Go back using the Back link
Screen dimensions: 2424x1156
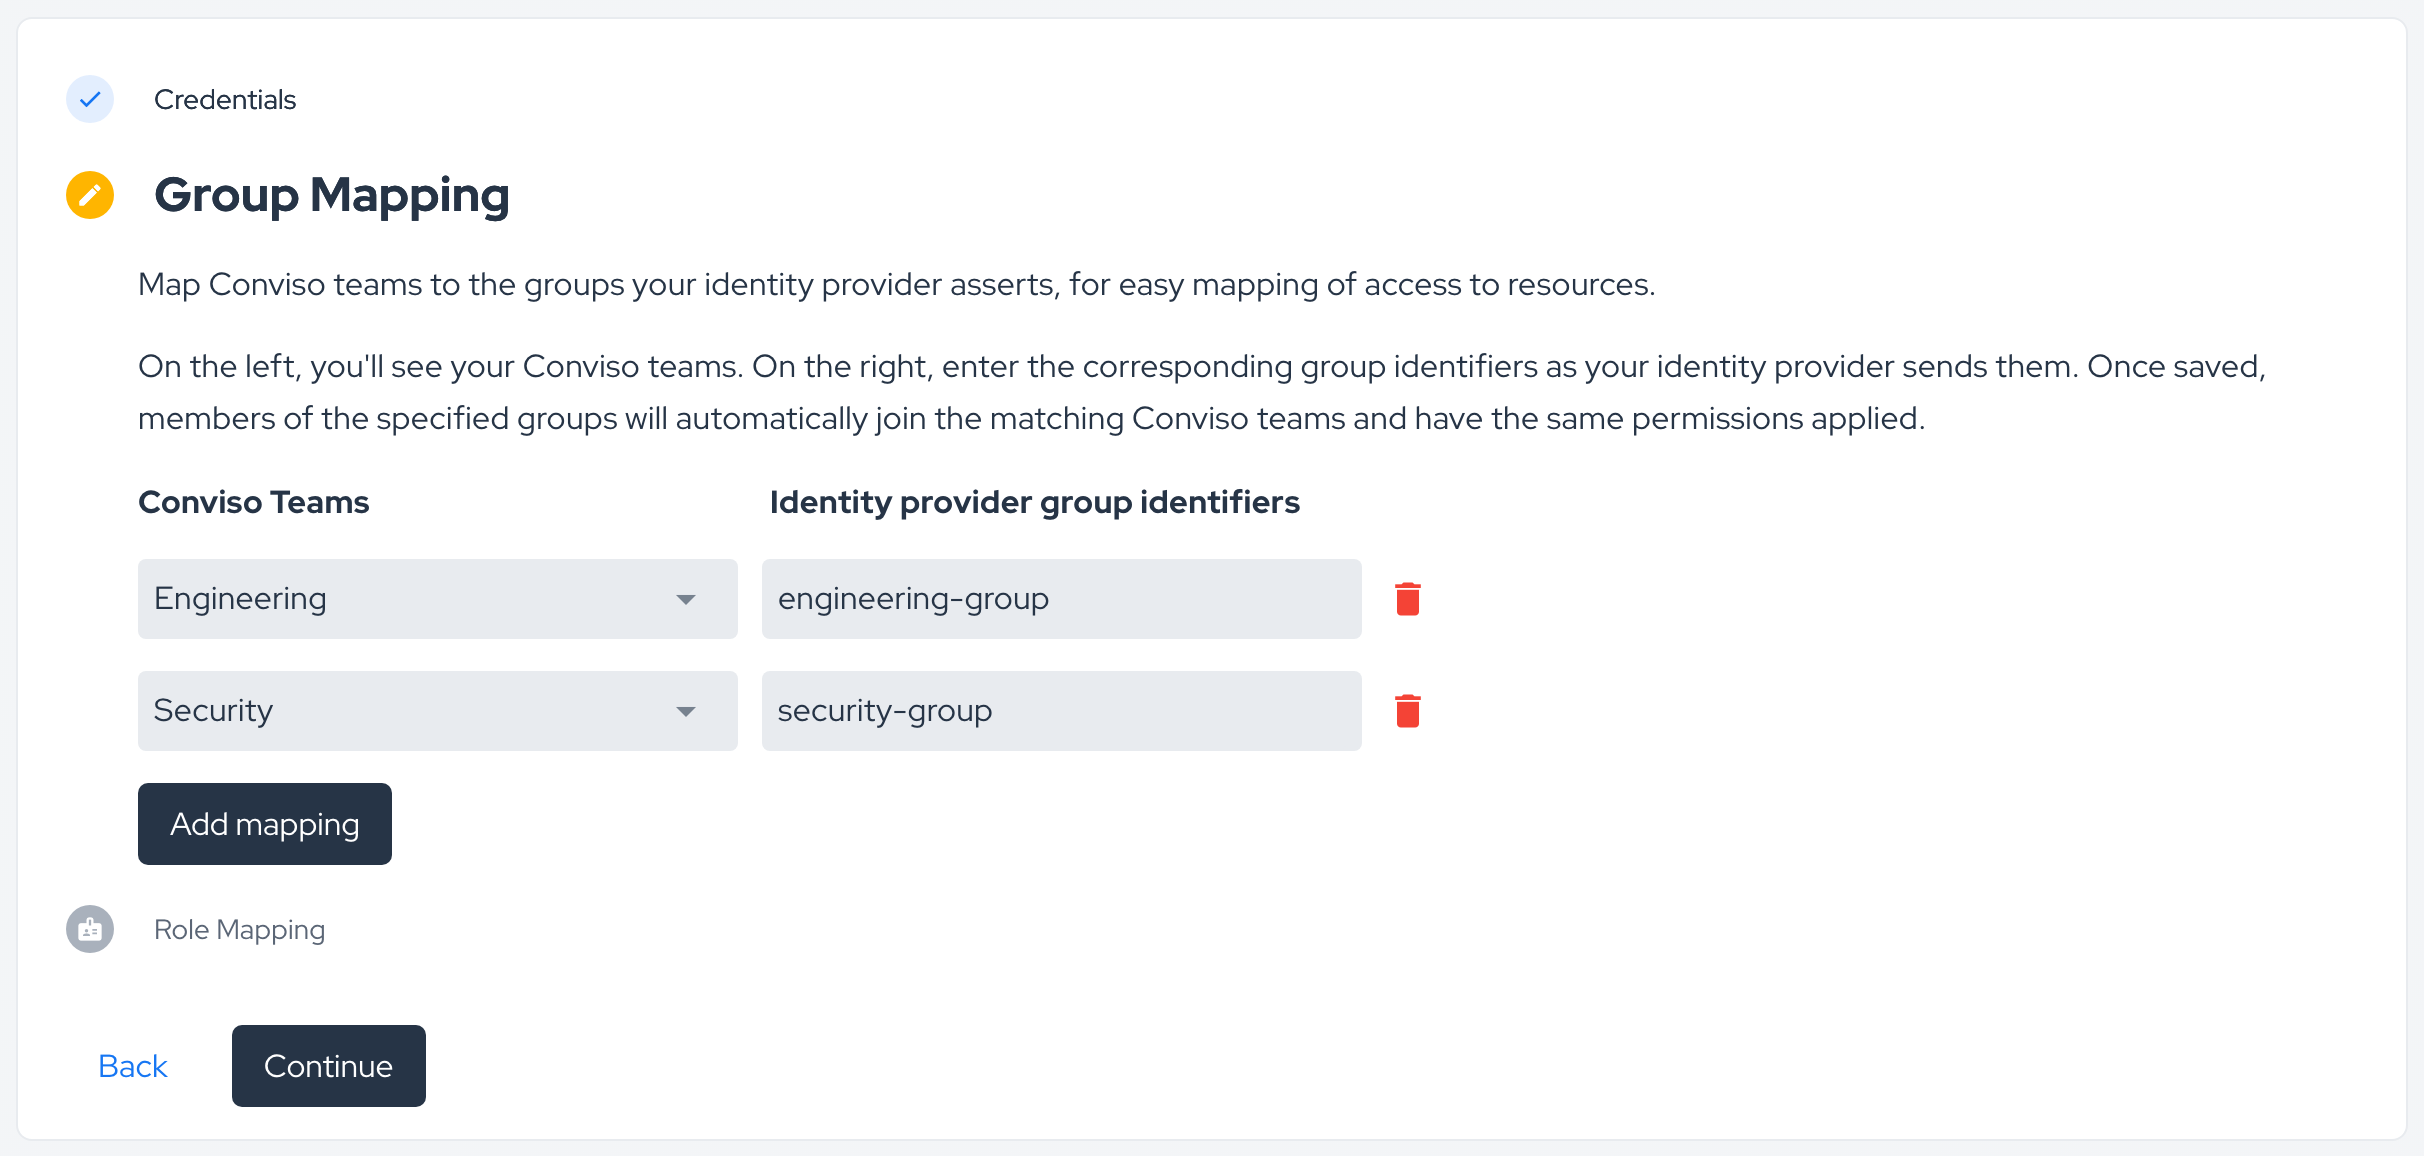pos(133,1066)
